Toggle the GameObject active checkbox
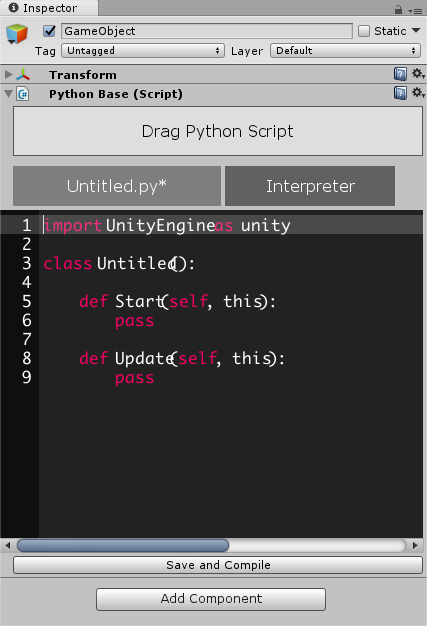Screen dimensions: 427x626 (x=49, y=31)
